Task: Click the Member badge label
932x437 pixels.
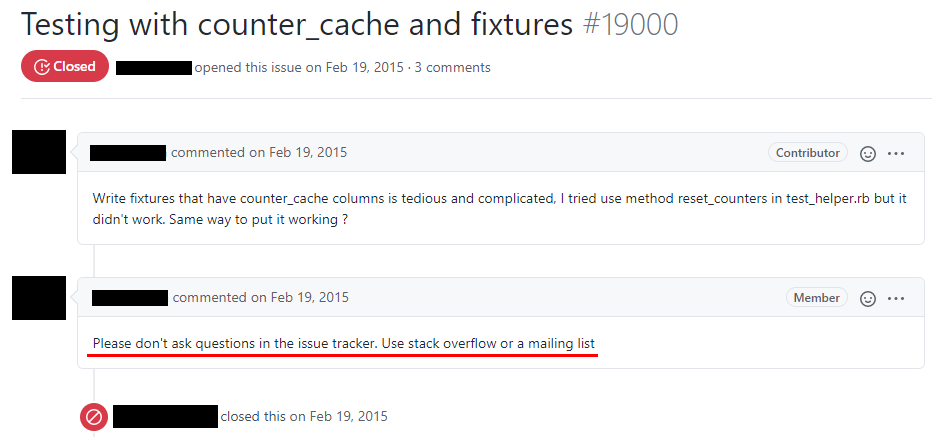Action: [817, 297]
